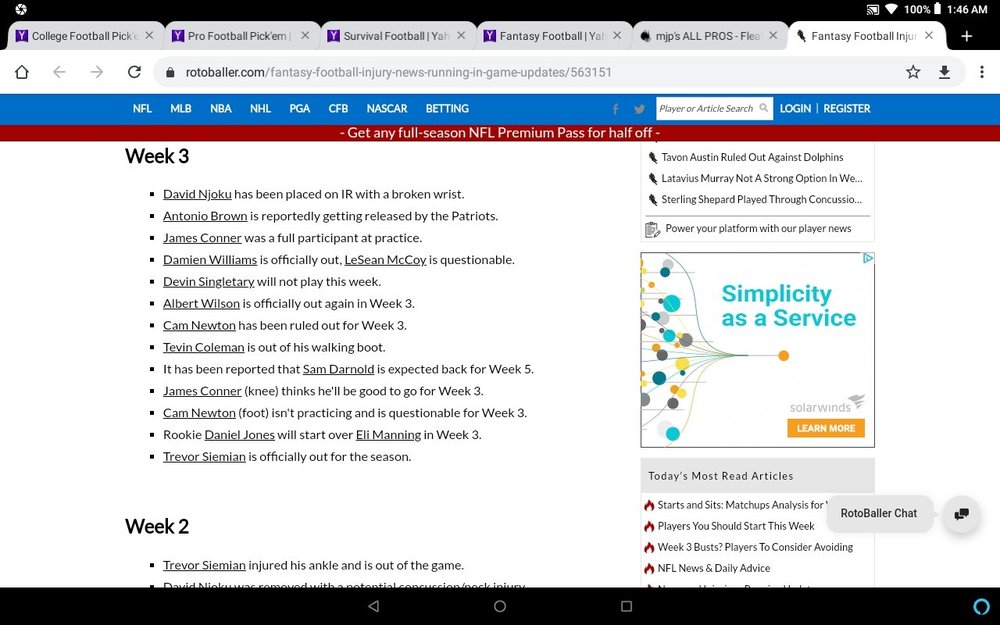Open the BETTING menu item

pos(447,108)
